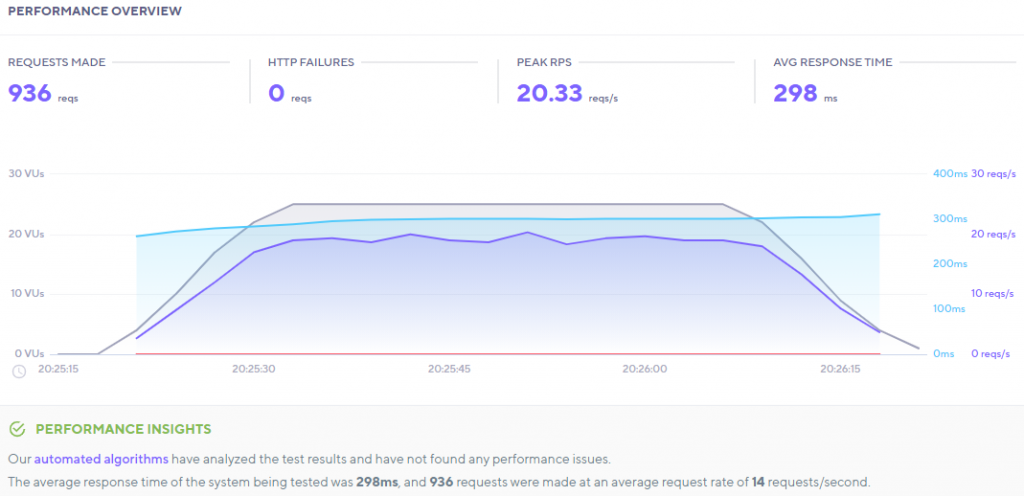This screenshot has width=1024, height=496.
Task: Click the '0ms' axis label
Action: 944,353
